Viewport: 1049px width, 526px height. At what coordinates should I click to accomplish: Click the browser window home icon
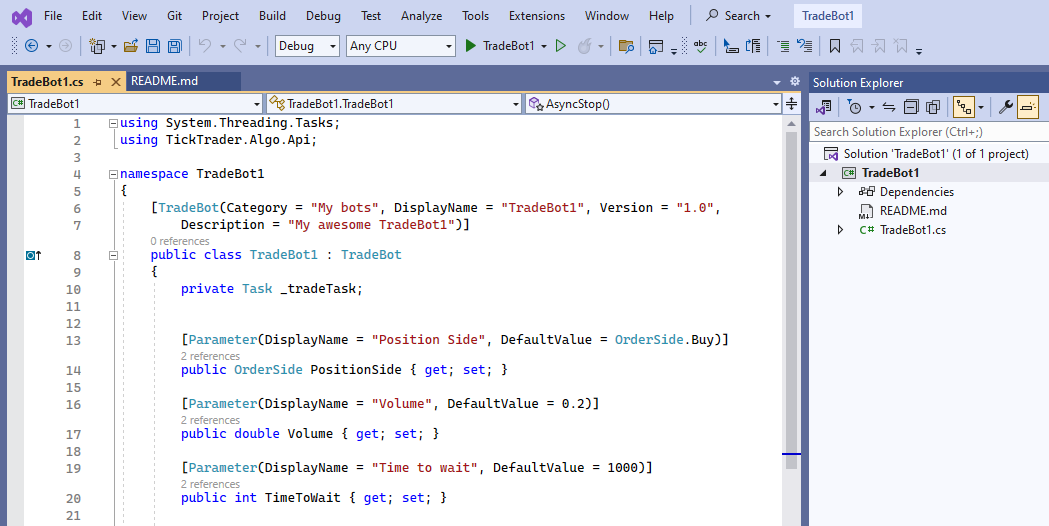tap(656, 46)
